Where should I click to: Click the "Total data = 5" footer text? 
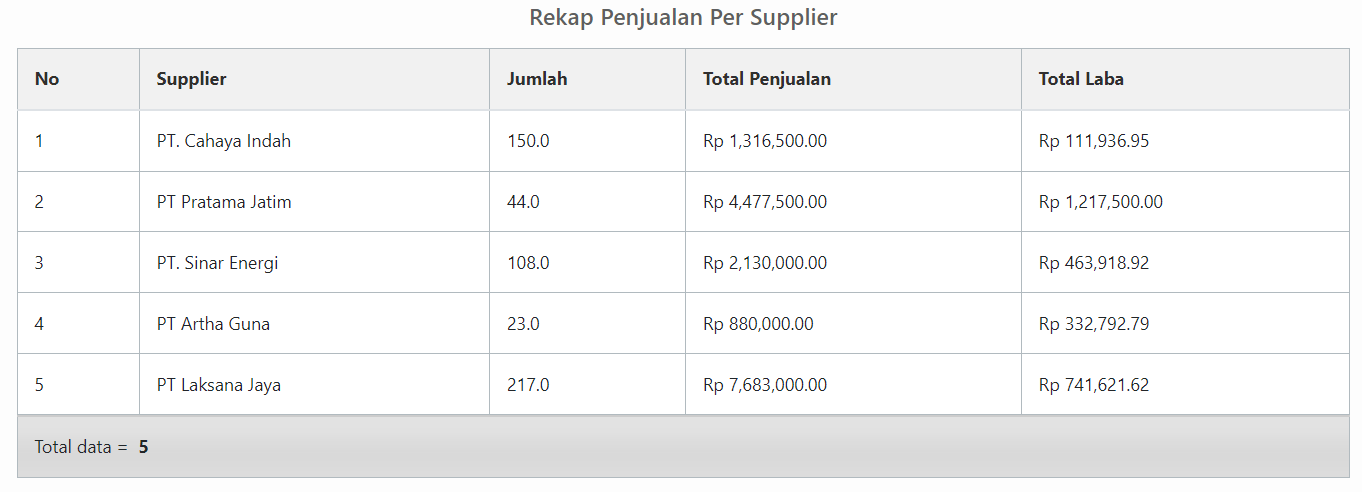click(x=91, y=447)
